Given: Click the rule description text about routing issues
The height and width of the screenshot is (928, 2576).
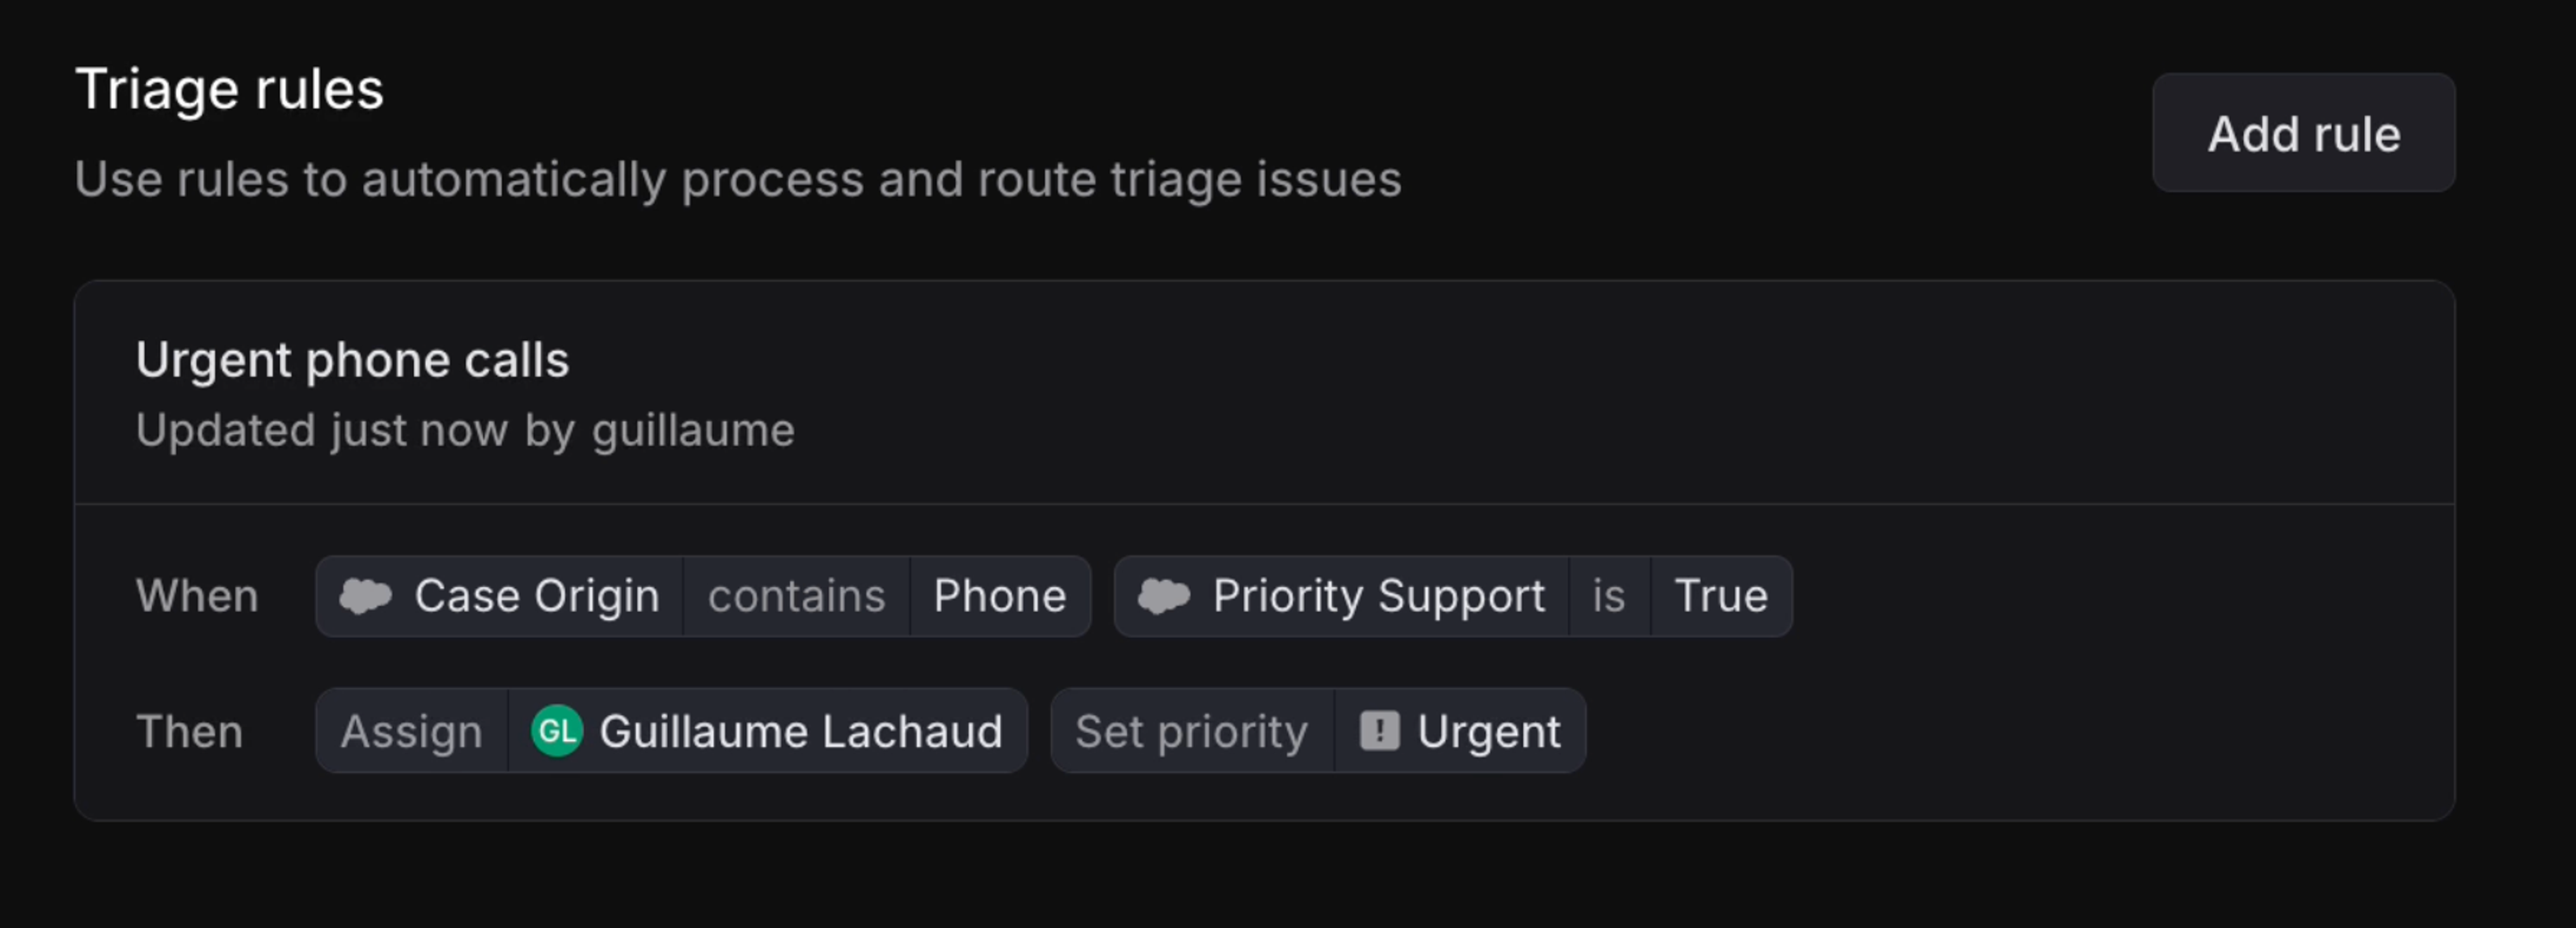Looking at the screenshot, I should (738, 180).
